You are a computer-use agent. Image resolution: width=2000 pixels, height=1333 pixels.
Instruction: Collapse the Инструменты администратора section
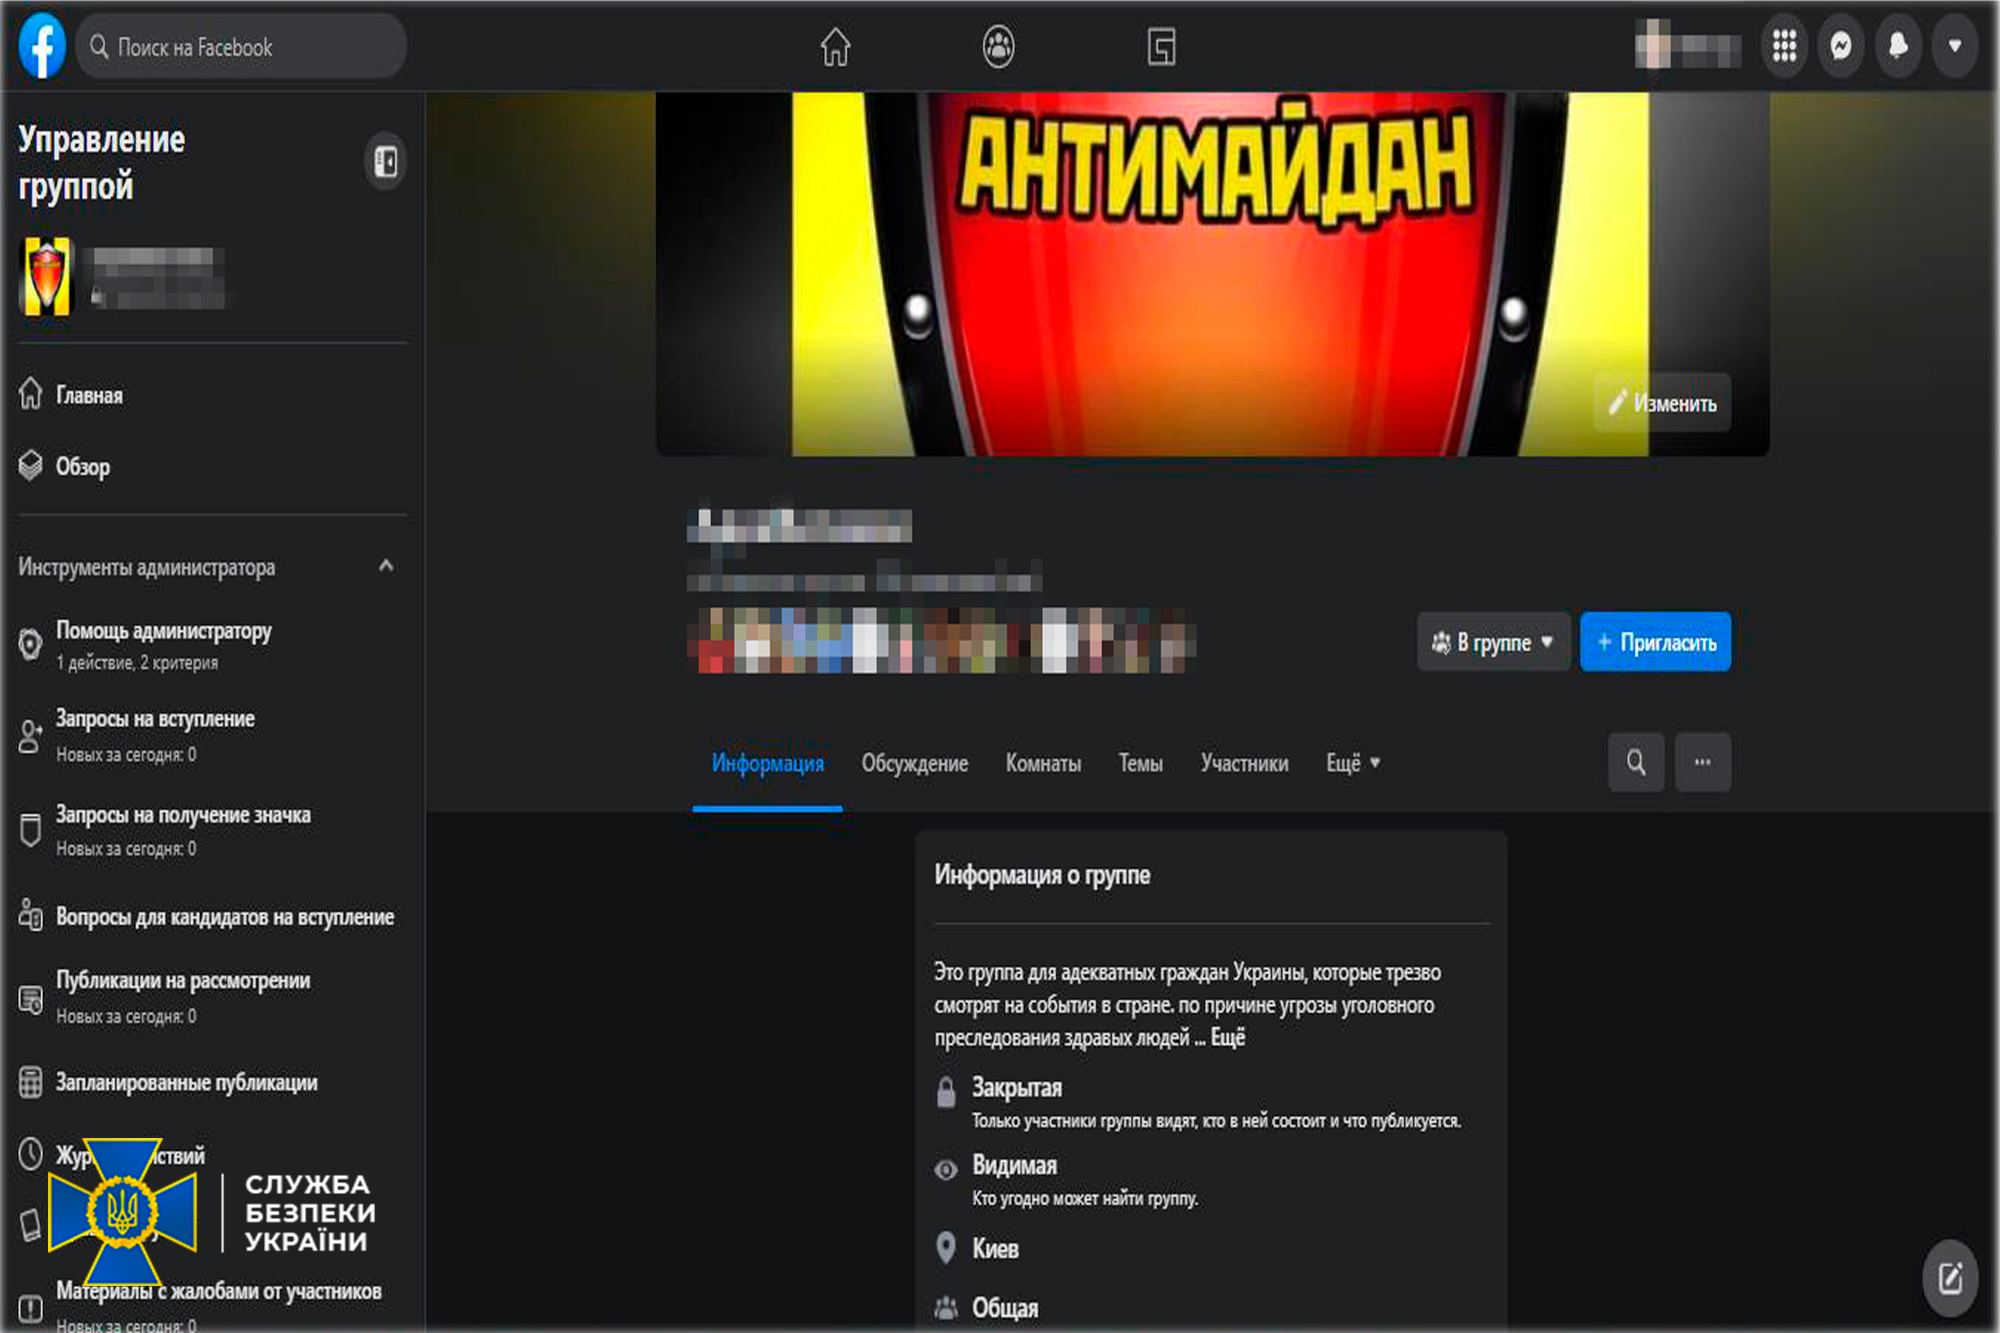pyautogui.click(x=386, y=566)
